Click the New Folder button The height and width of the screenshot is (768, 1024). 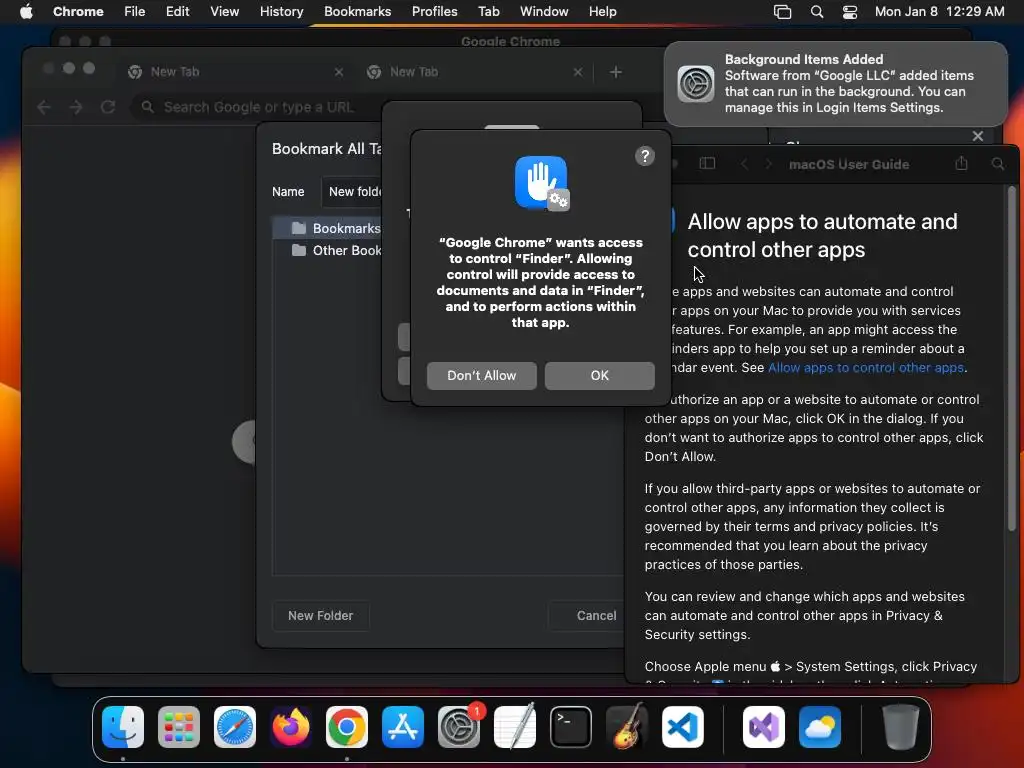point(321,615)
